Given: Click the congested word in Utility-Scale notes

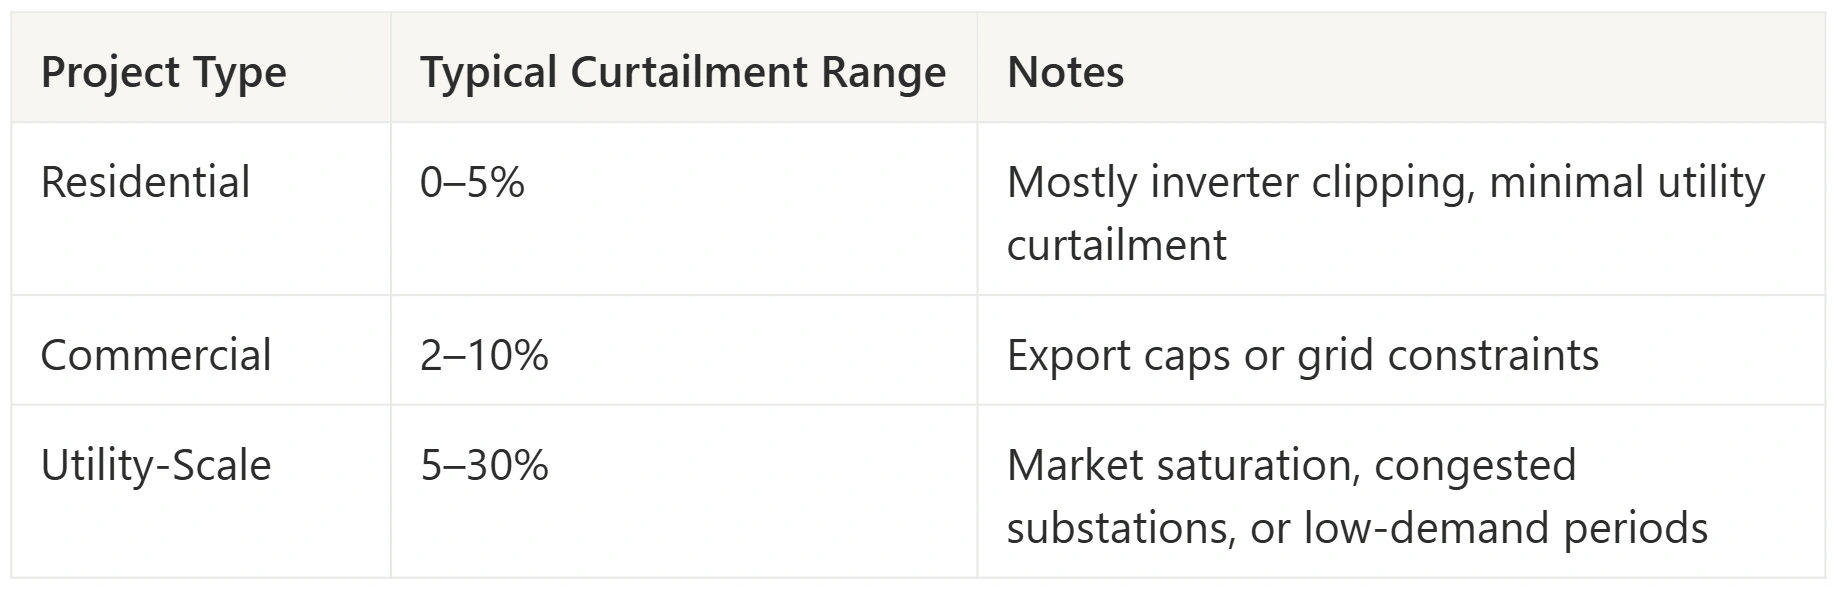Looking at the screenshot, I should [x=1475, y=466].
